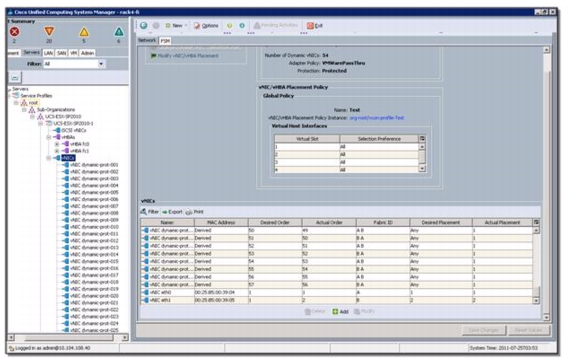Sort vNICs table by MAC Address

pos(221,223)
